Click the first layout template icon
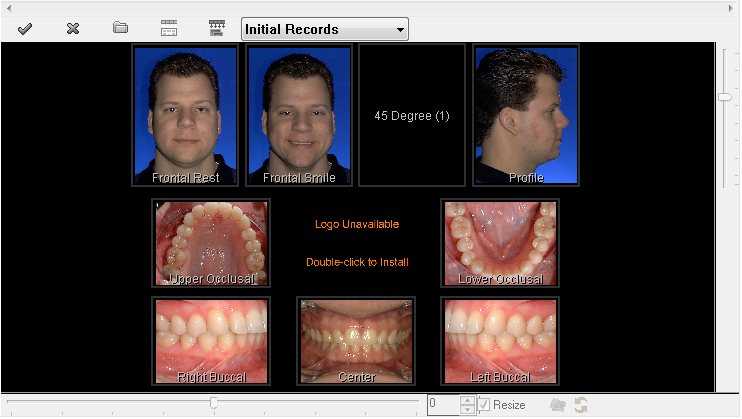Viewport: 742px width, 419px height. coord(169,28)
